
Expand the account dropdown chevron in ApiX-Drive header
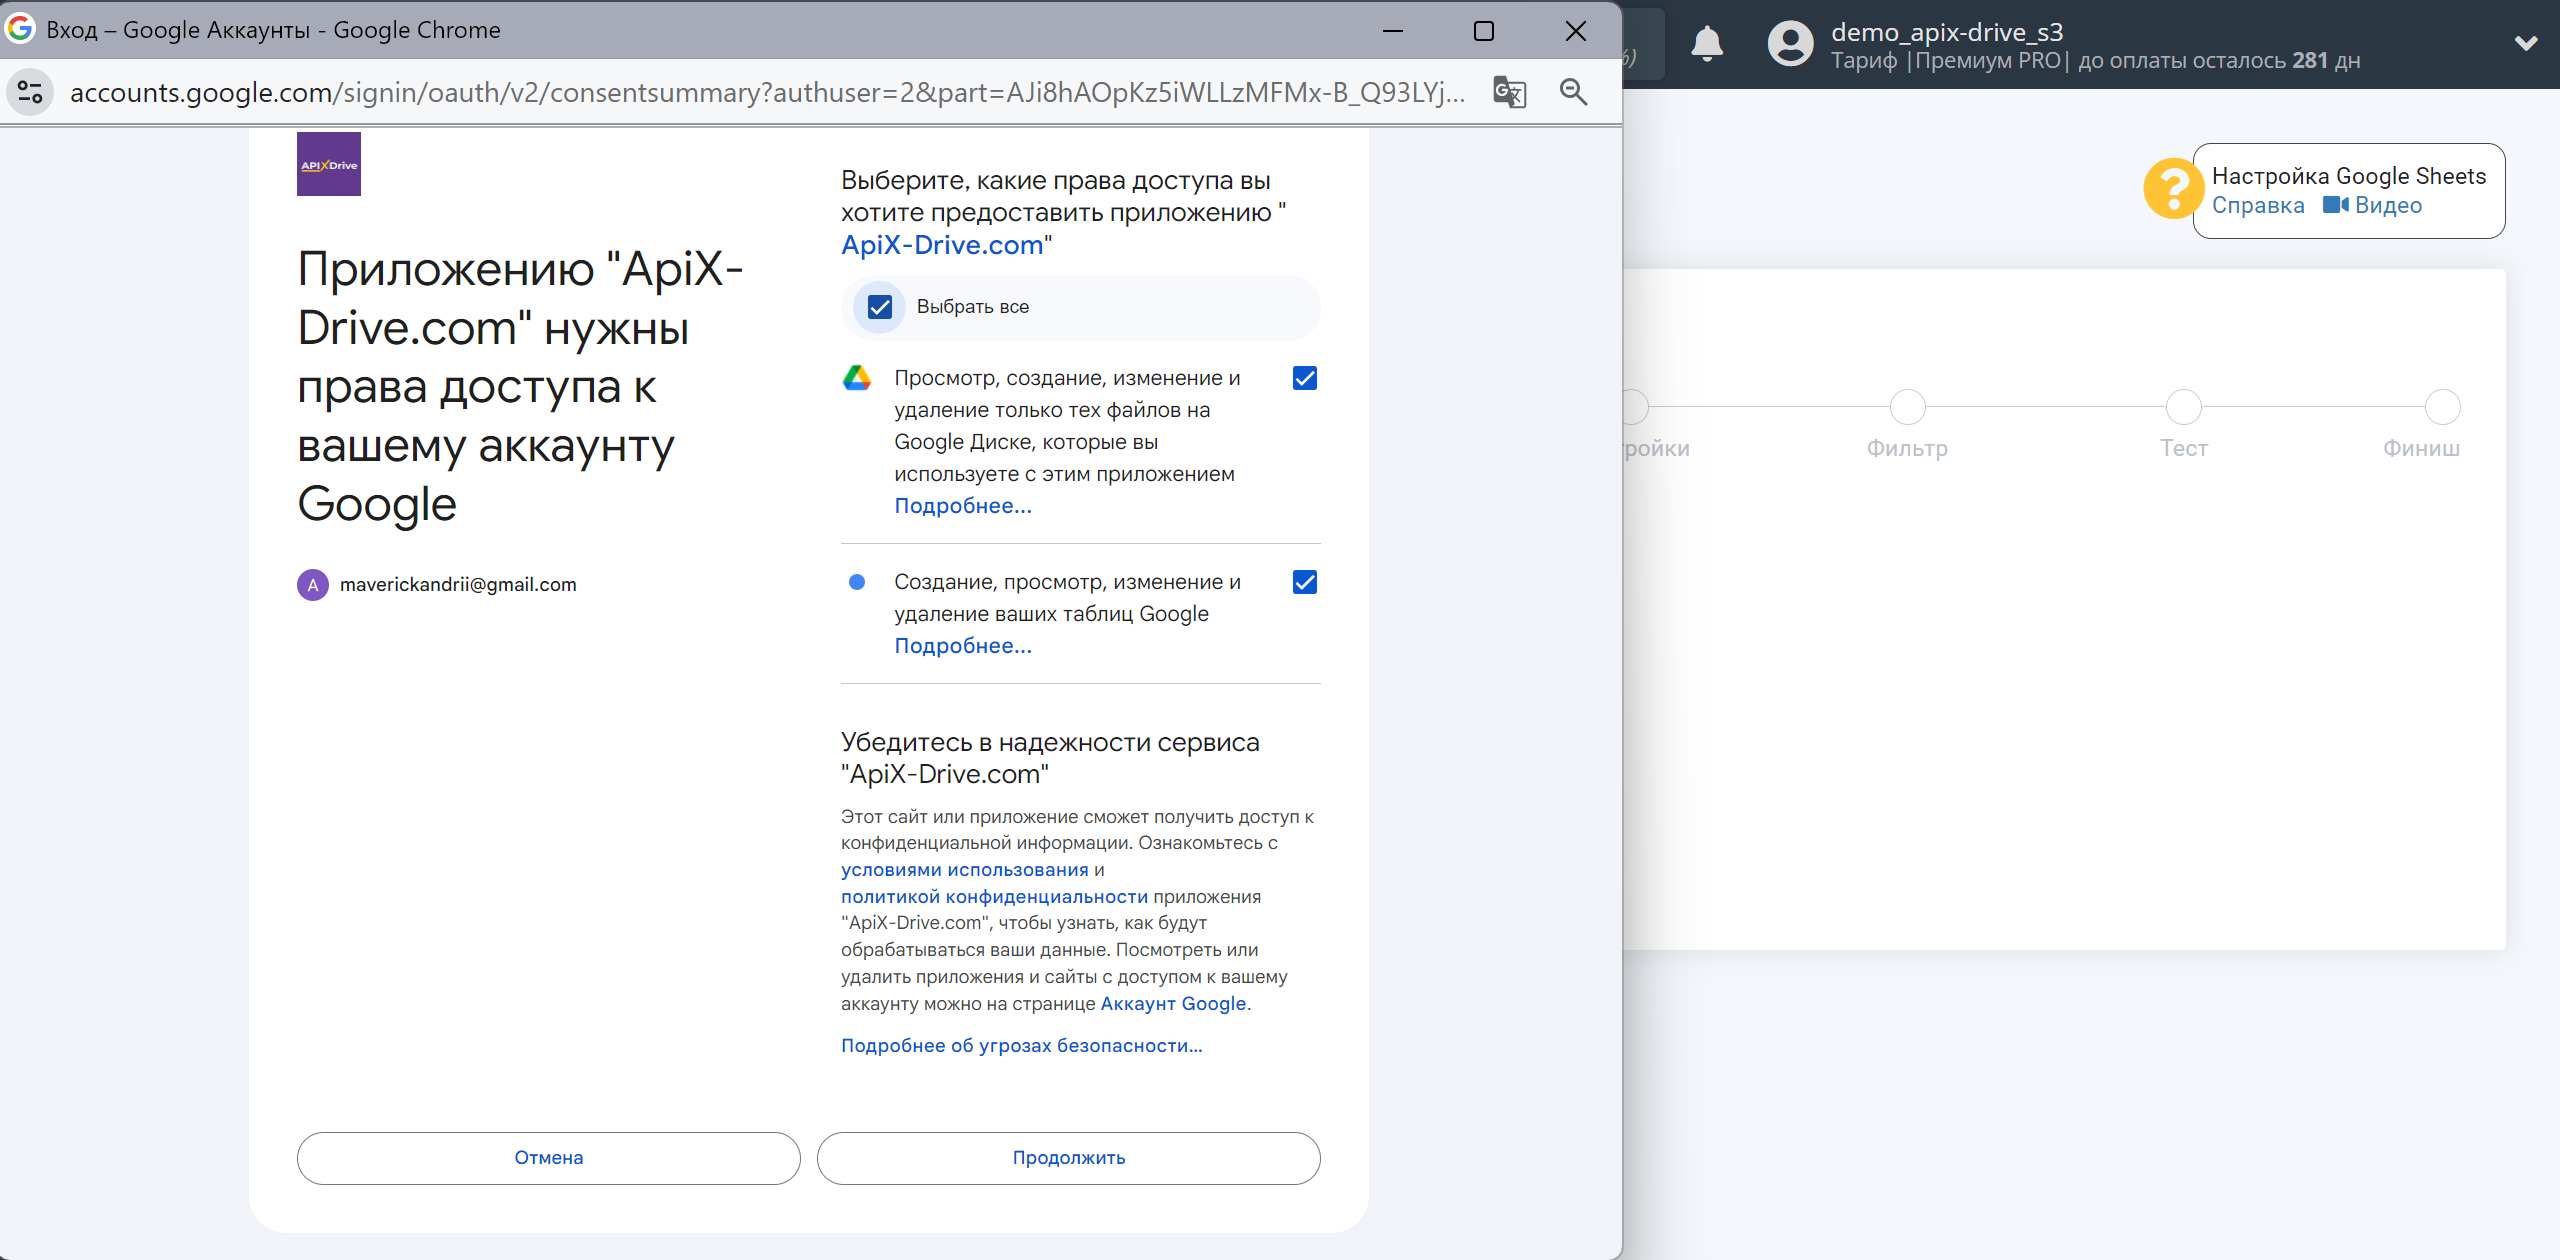coord(2526,44)
